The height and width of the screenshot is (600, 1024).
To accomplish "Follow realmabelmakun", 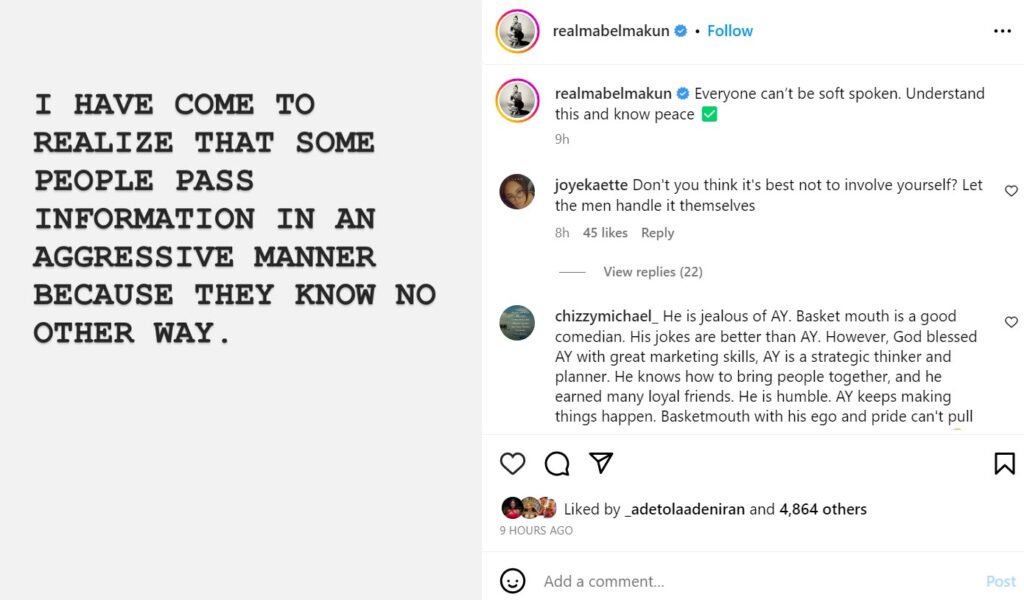I will pyautogui.click(x=730, y=31).
